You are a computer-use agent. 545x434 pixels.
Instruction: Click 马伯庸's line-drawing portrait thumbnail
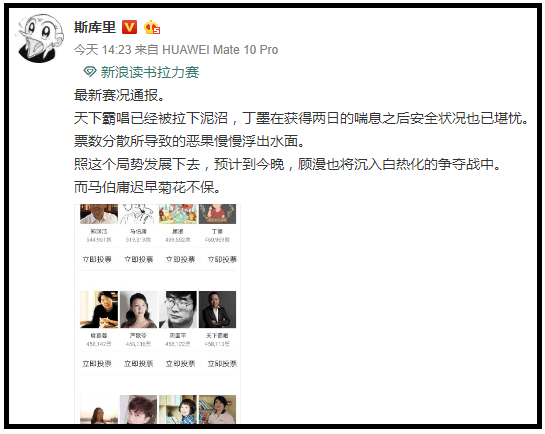click(138, 214)
